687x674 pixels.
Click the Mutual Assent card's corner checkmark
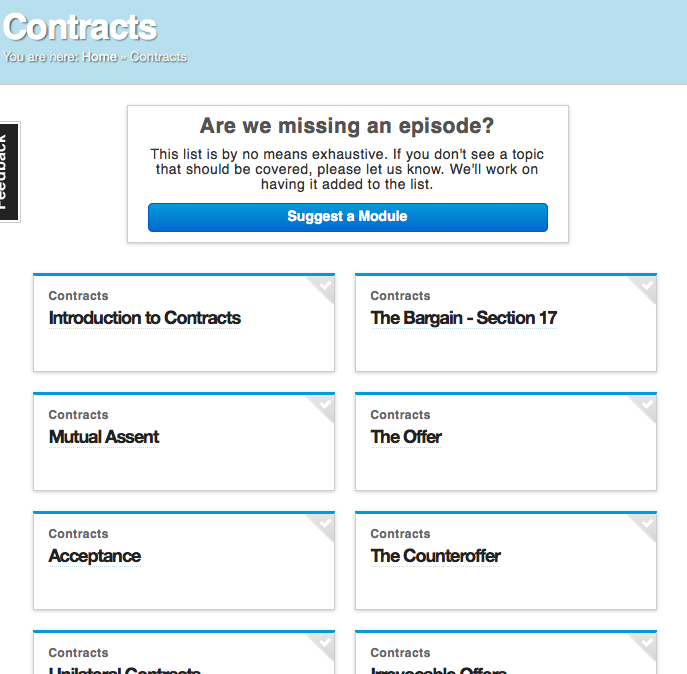point(325,404)
